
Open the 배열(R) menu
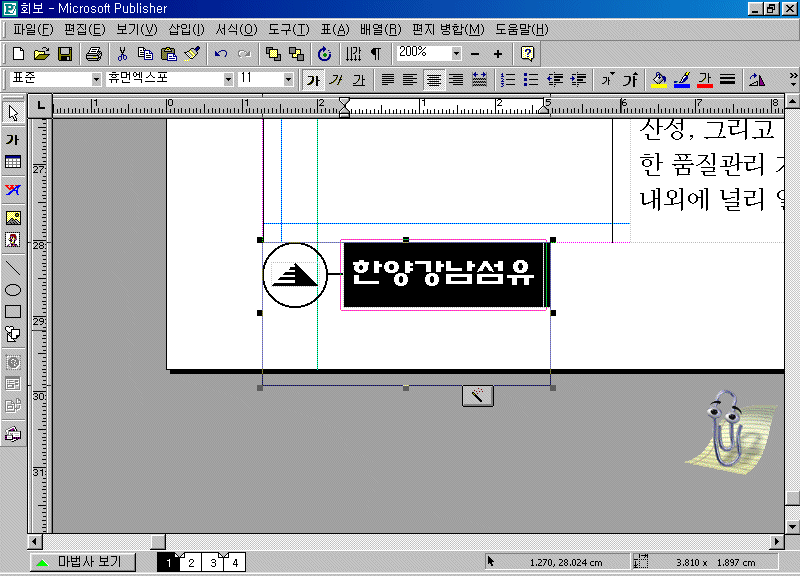pos(381,29)
